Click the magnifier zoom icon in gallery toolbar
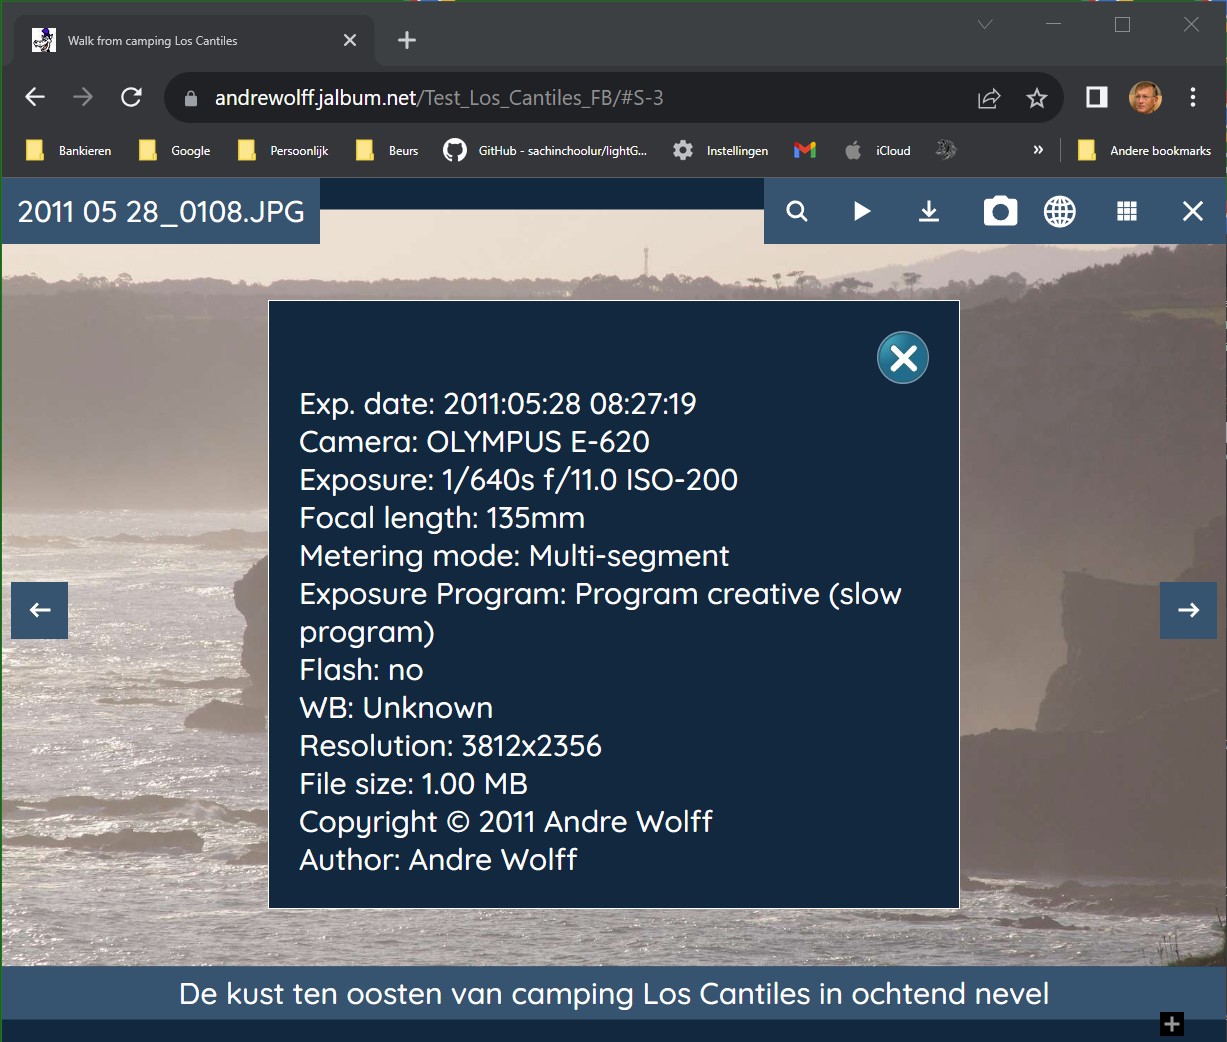Screen dimensions: 1227x1042 [797, 211]
